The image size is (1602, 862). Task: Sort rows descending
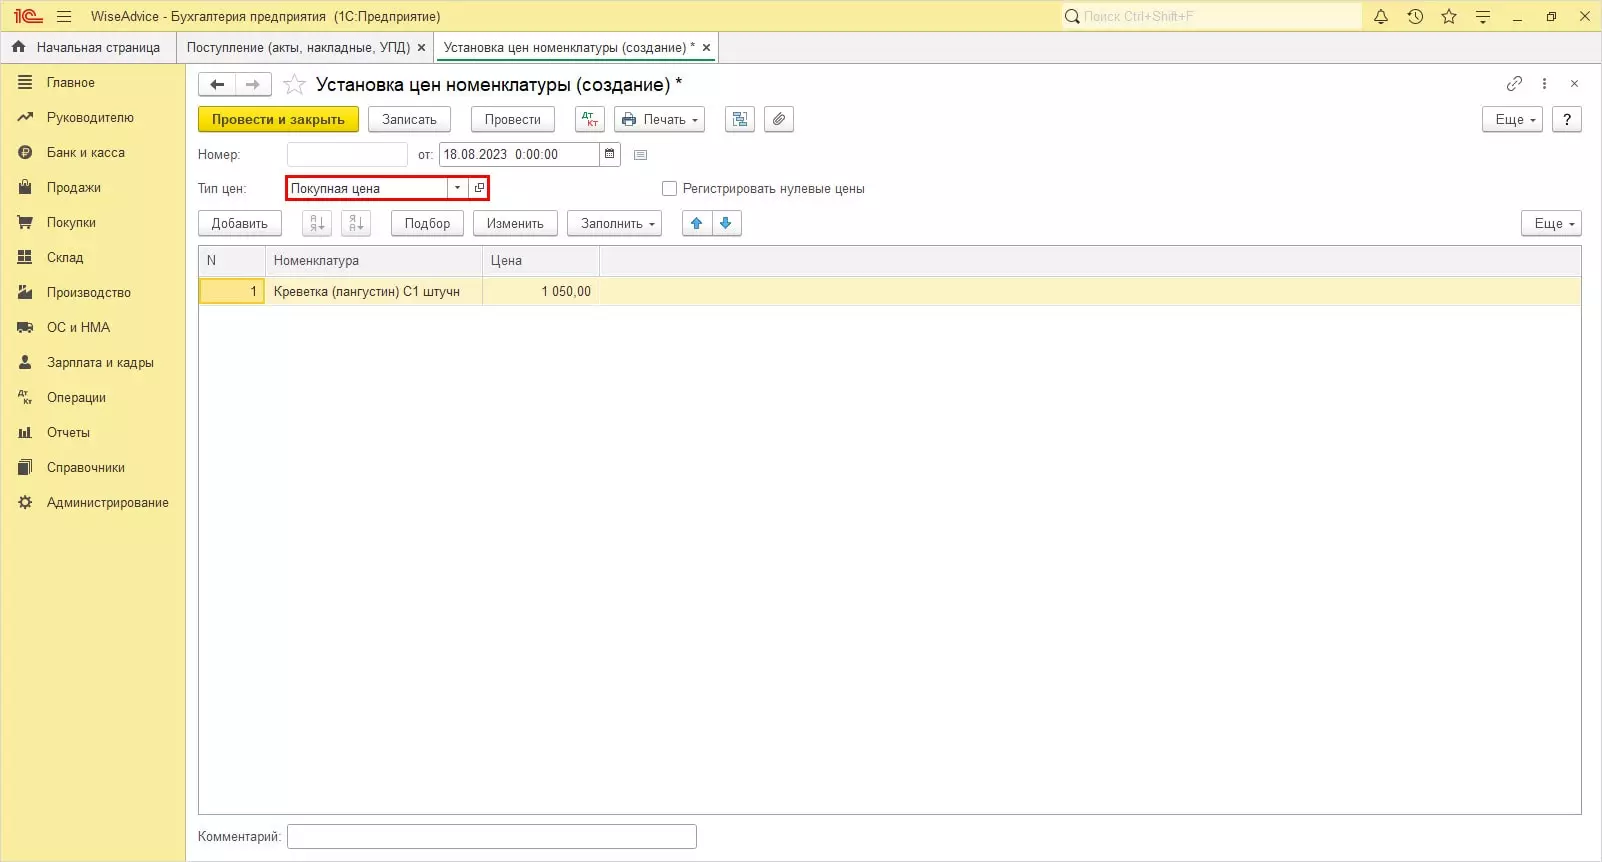[x=356, y=224]
